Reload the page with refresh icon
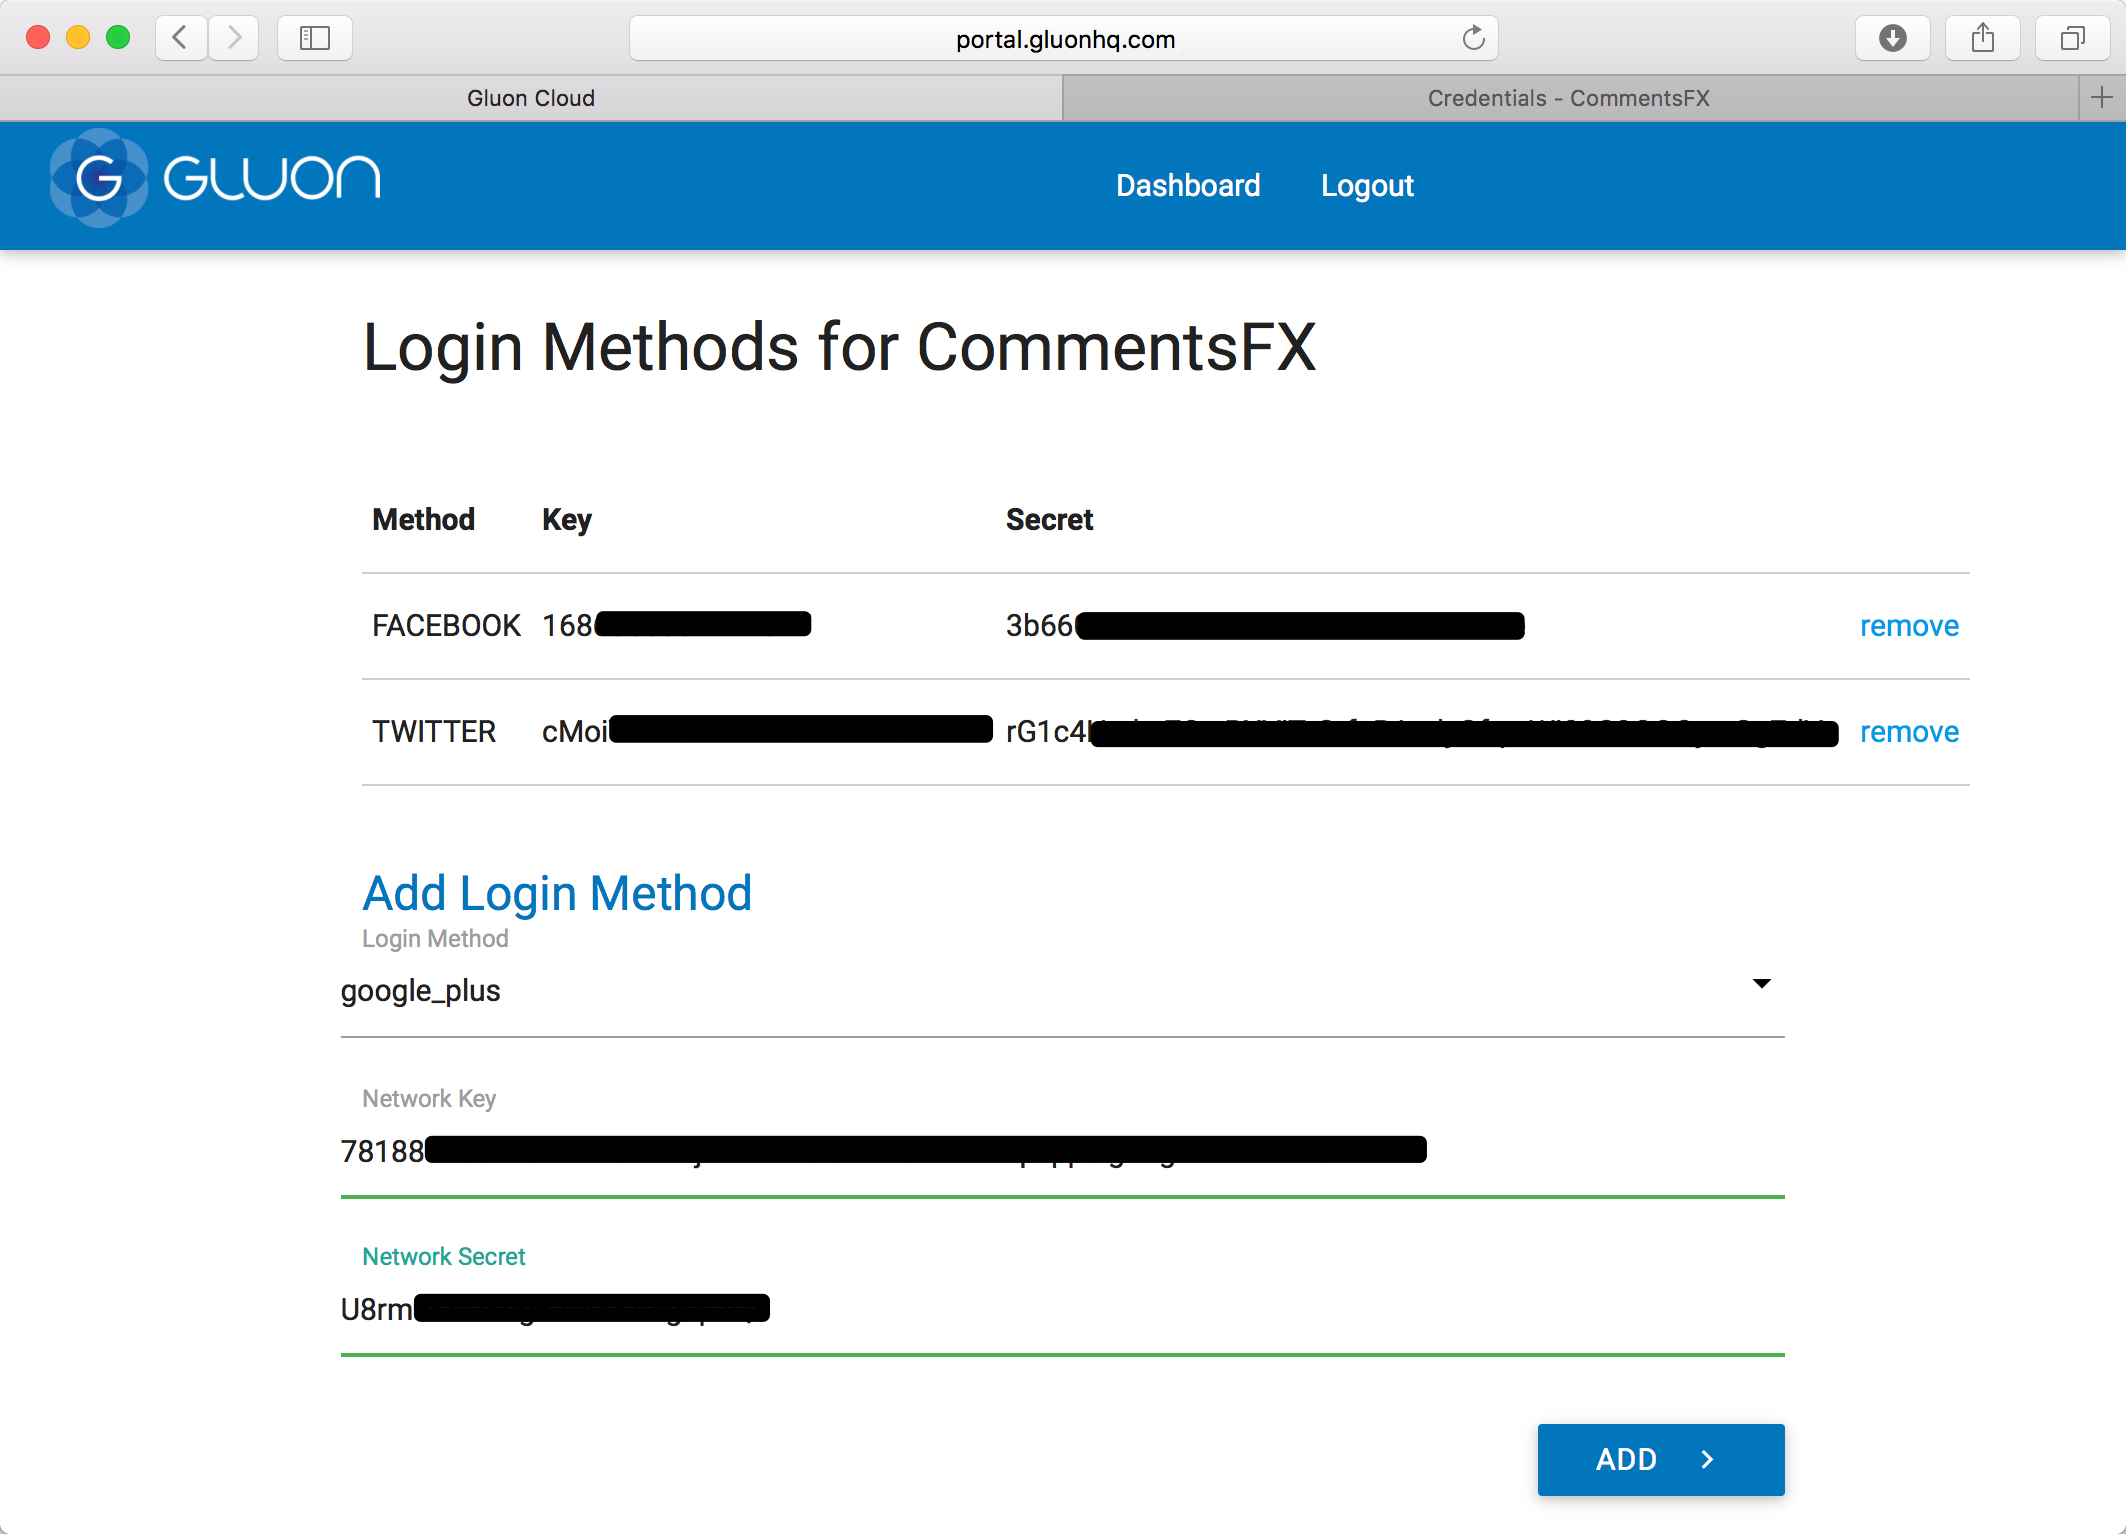Image resolution: width=2126 pixels, height=1534 pixels. click(x=1473, y=38)
